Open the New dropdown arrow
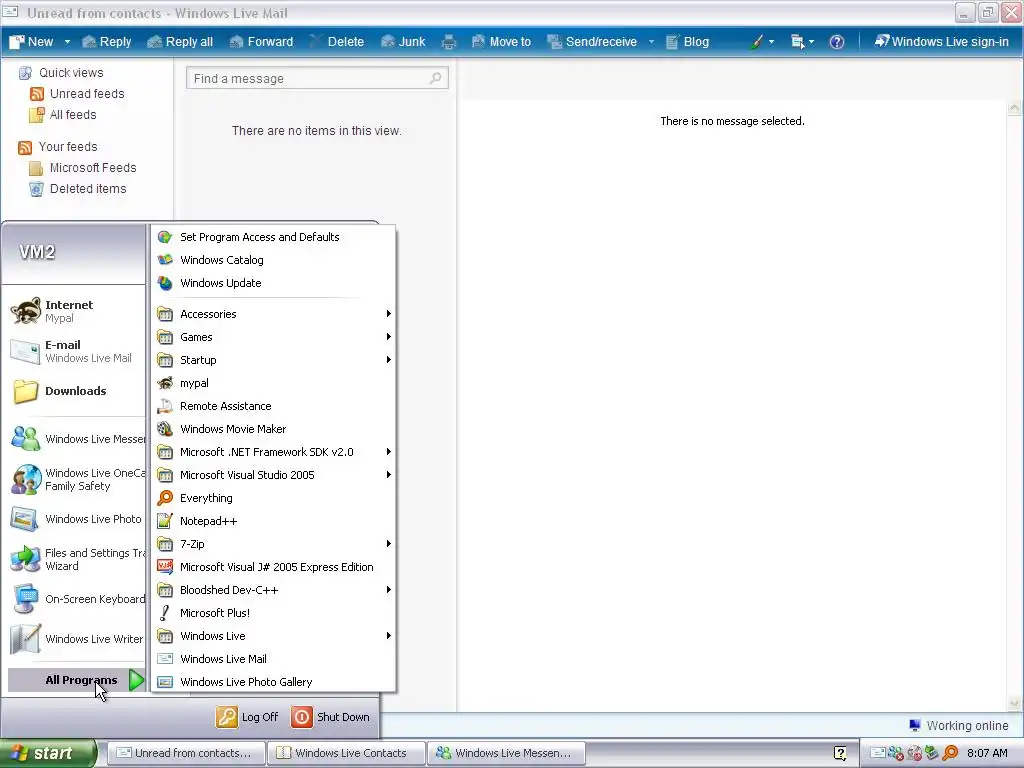This screenshot has width=1024, height=768. 67,42
